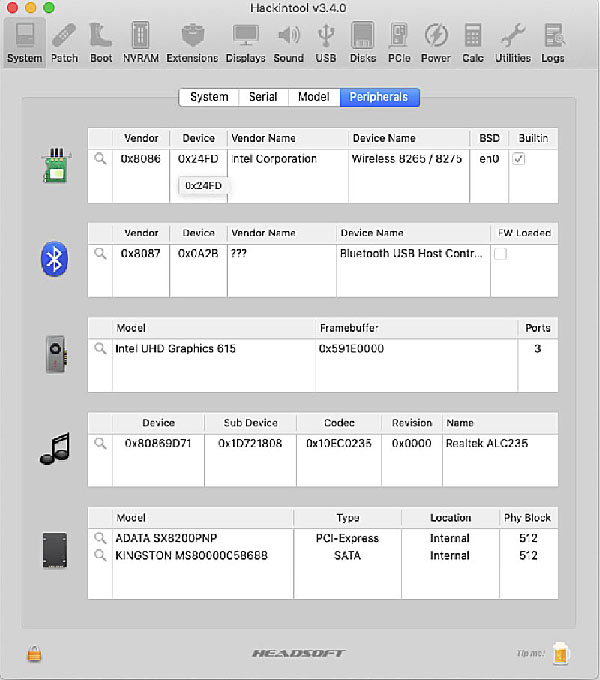Open the USB toolbar icon

(326, 42)
